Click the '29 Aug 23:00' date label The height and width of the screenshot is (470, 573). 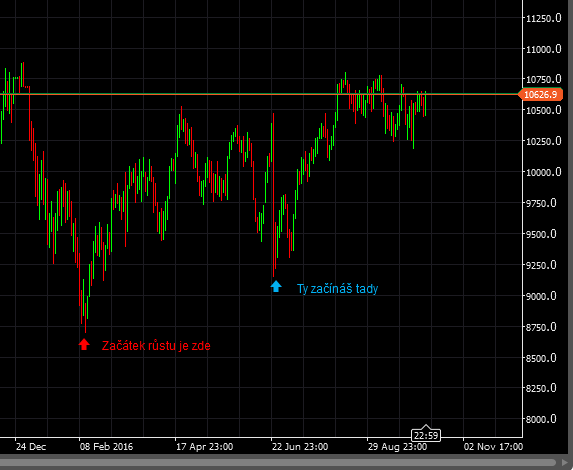point(397,447)
